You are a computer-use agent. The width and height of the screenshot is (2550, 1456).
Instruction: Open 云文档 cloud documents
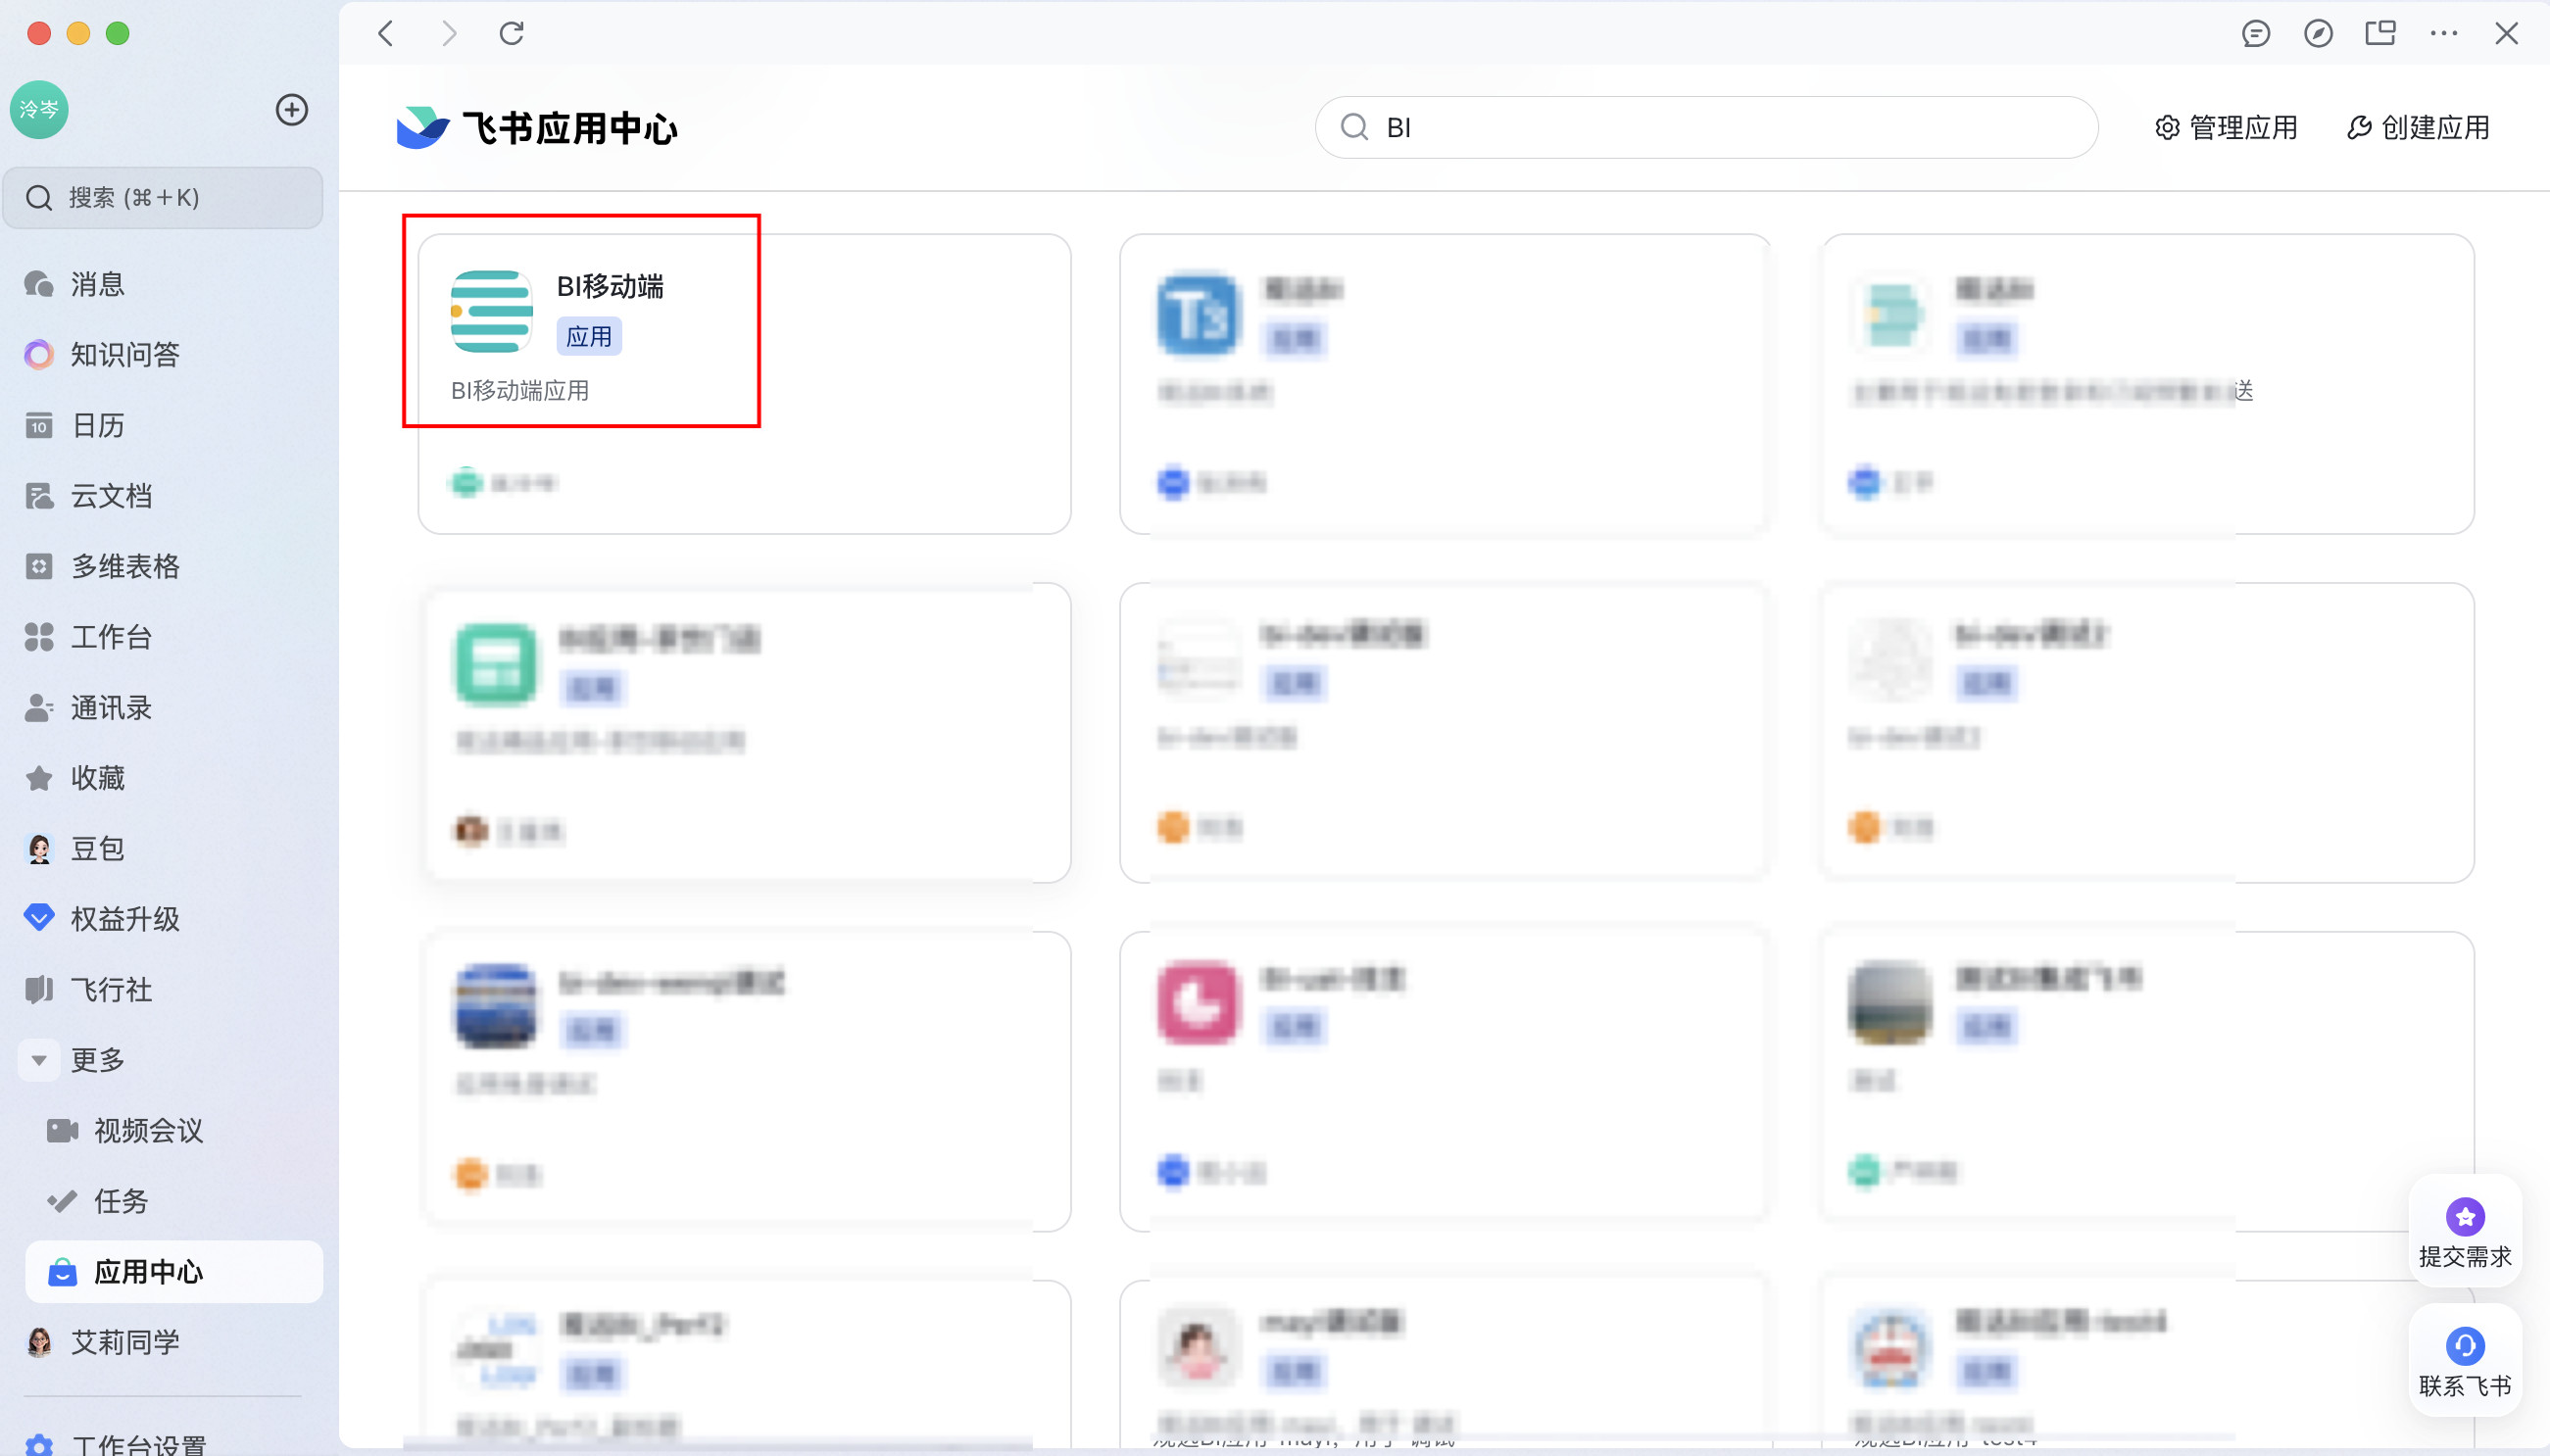pos(110,496)
